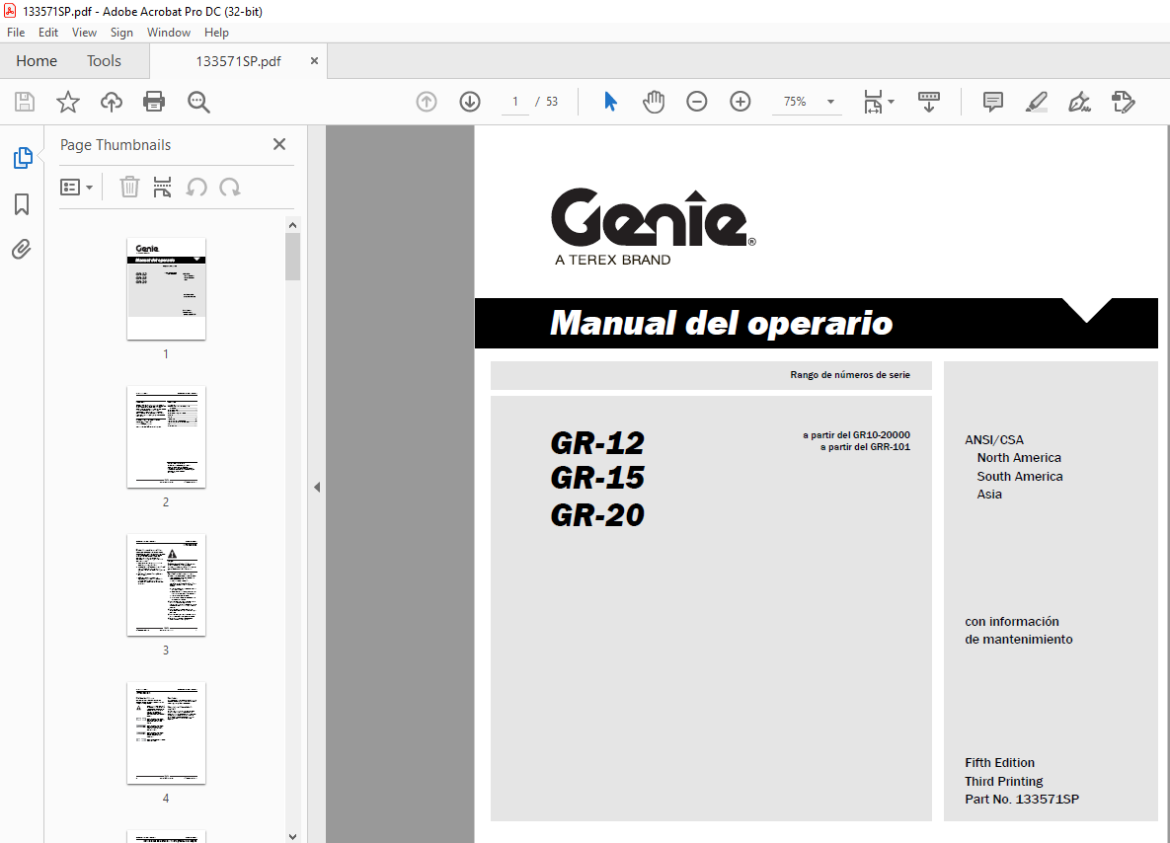The width and height of the screenshot is (1170, 843).
Task: Open the fit page scrolling options icon
Action: [878, 101]
